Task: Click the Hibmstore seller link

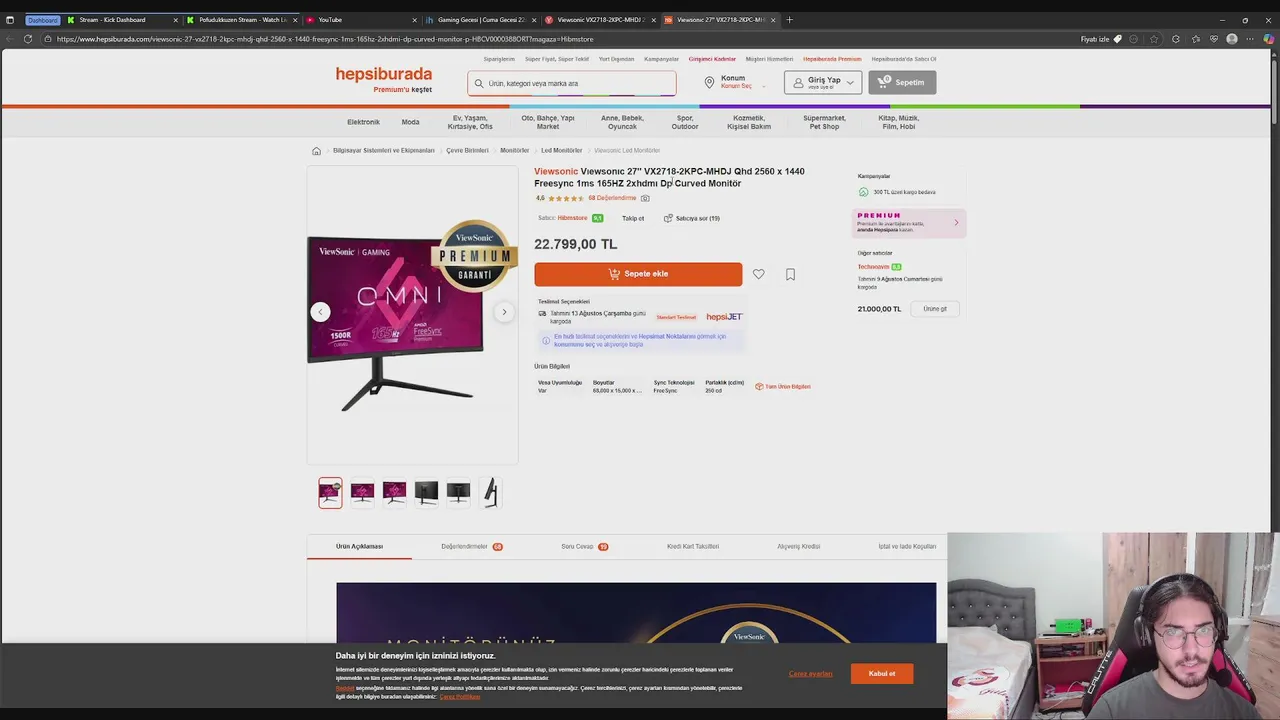Action: (x=572, y=218)
